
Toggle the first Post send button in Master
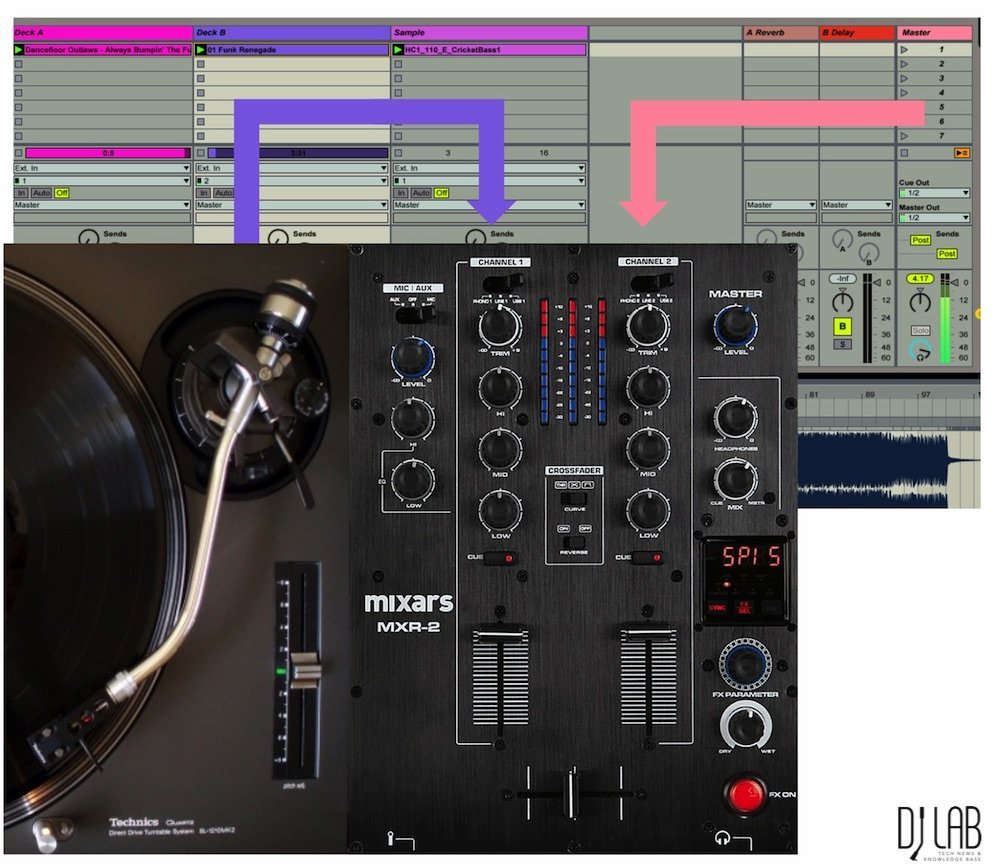919,240
